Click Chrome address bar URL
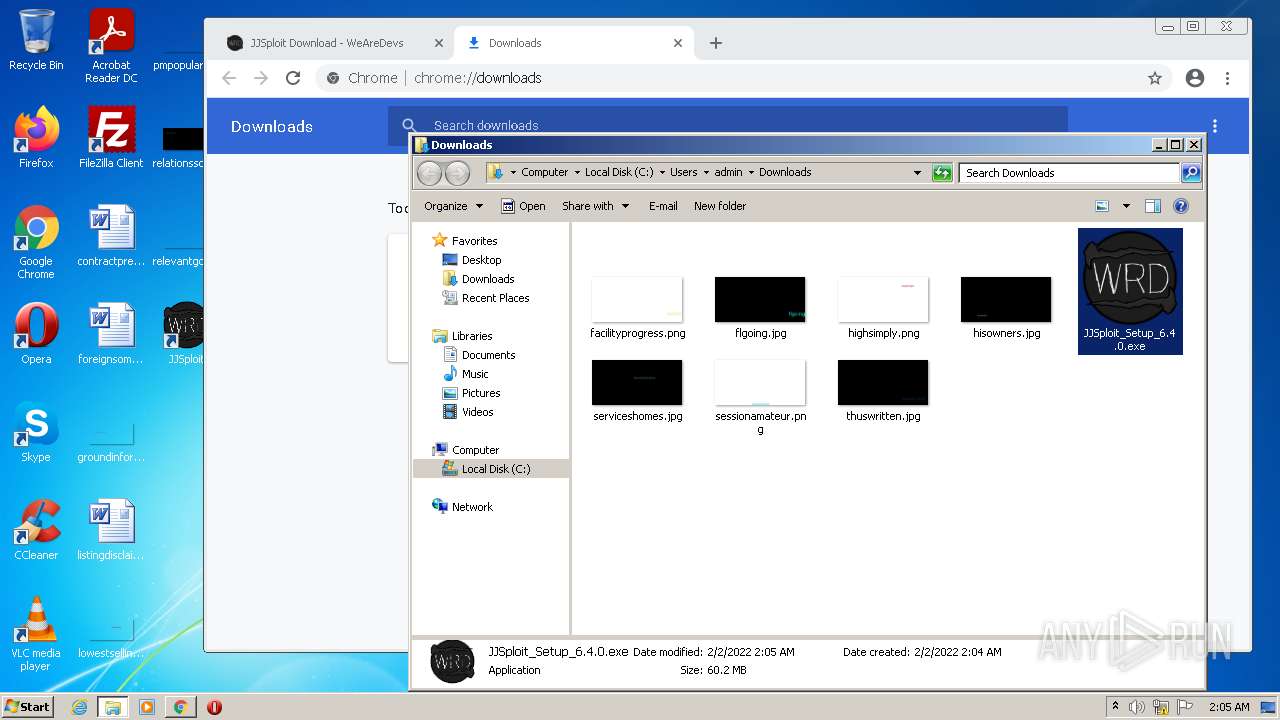This screenshot has height=720, width=1280. [x=478, y=78]
